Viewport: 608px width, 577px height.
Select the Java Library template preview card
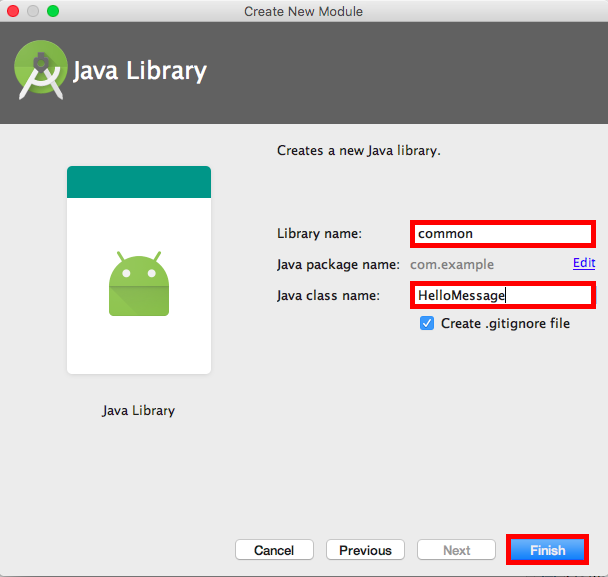tap(138, 270)
